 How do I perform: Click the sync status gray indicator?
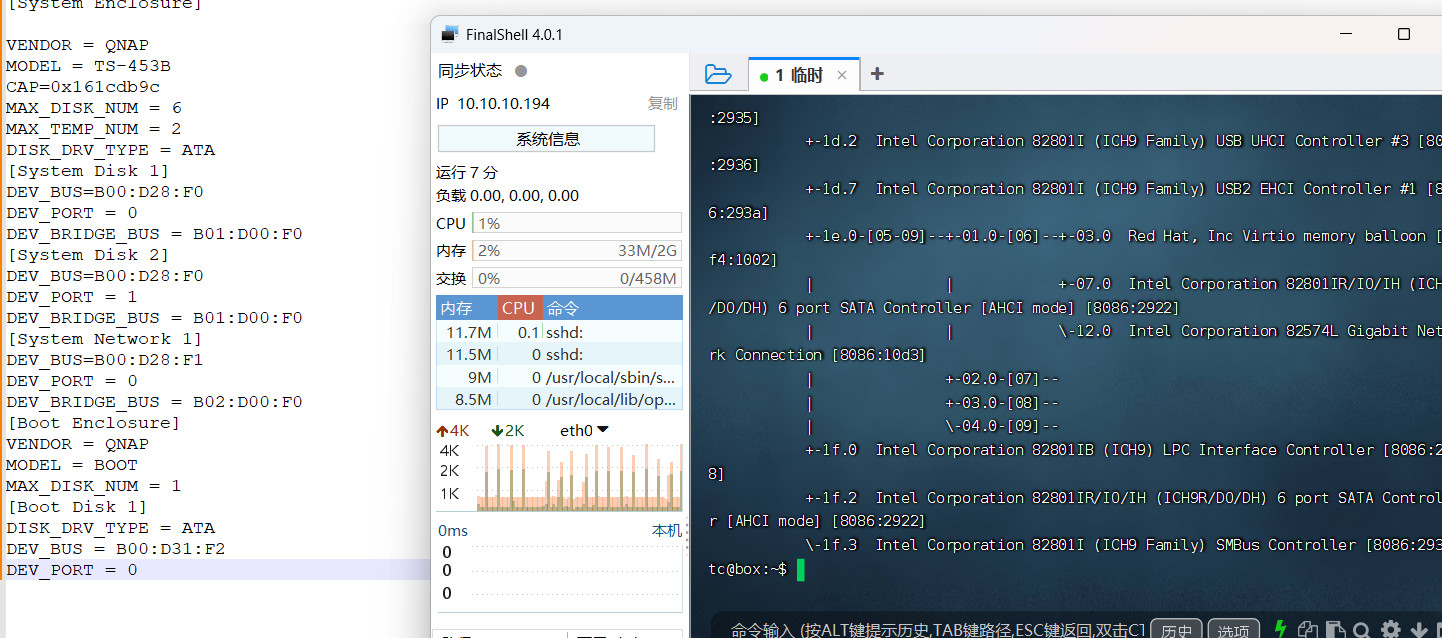coord(521,71)
